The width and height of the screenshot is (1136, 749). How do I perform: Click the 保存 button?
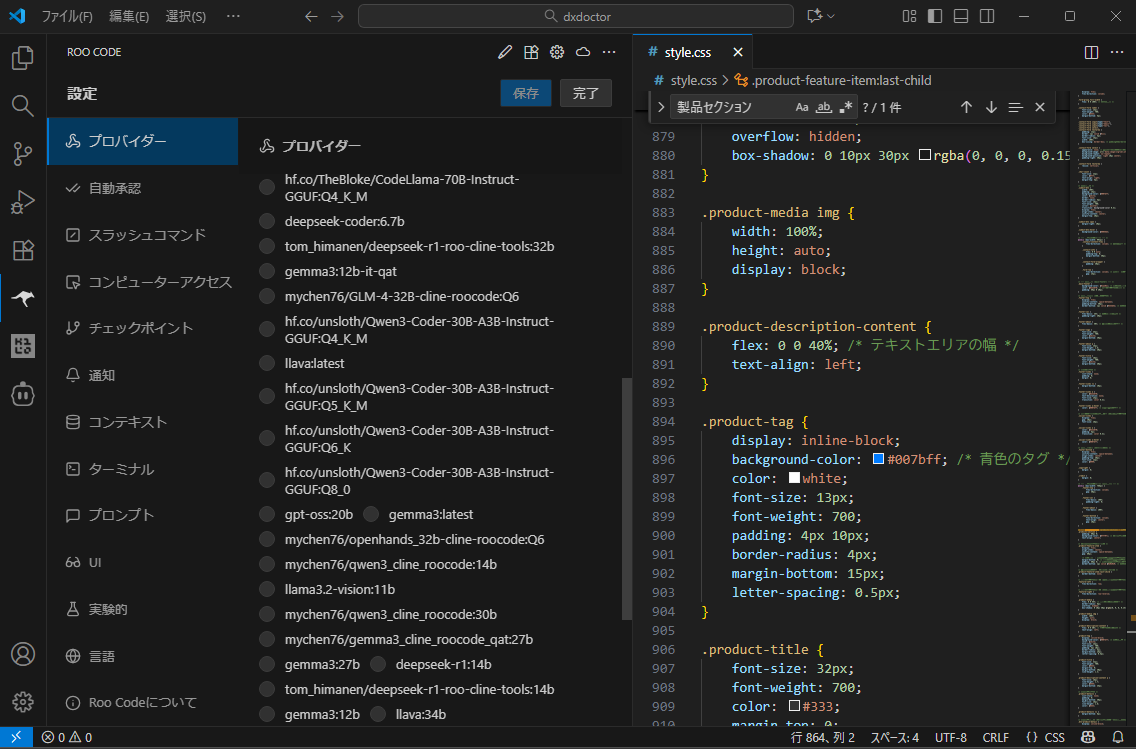click(526, 93)
